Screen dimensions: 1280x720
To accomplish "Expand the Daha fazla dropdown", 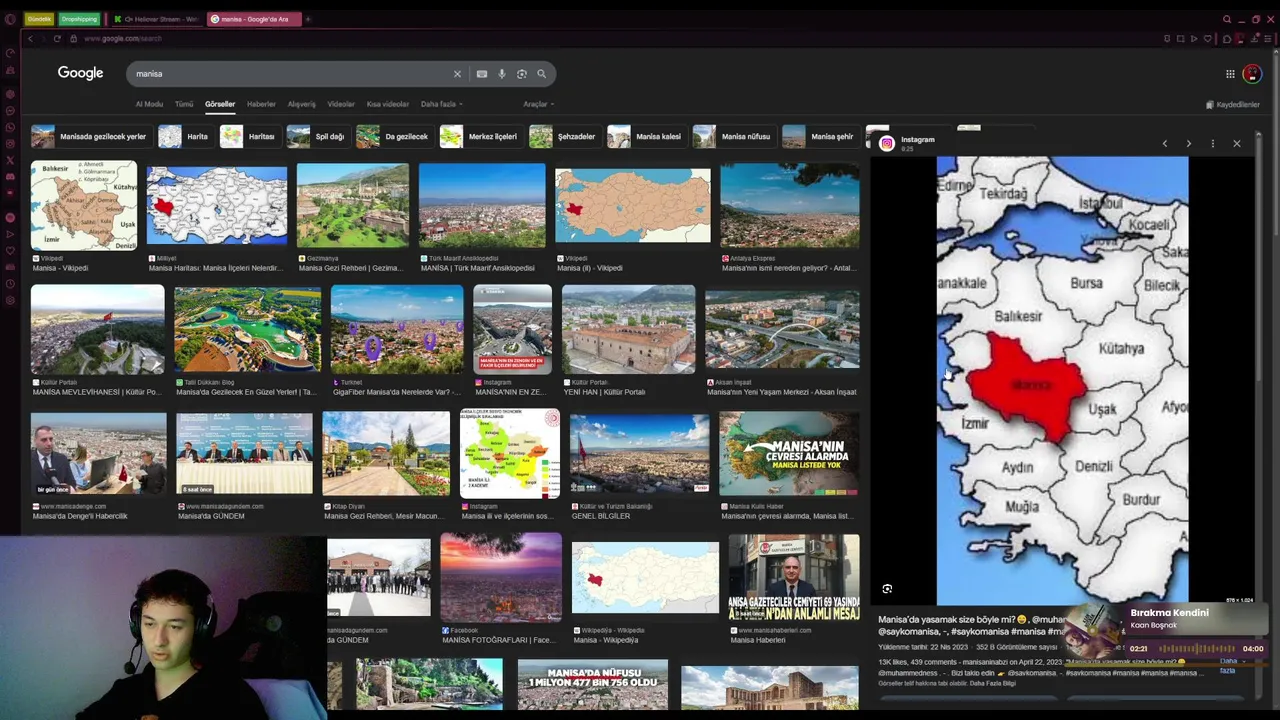I will click(x=441, y=104).
